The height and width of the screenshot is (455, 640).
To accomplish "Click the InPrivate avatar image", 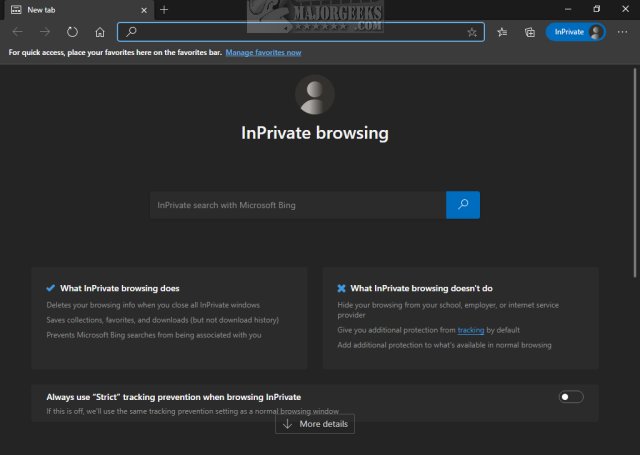I will (315, 95).
